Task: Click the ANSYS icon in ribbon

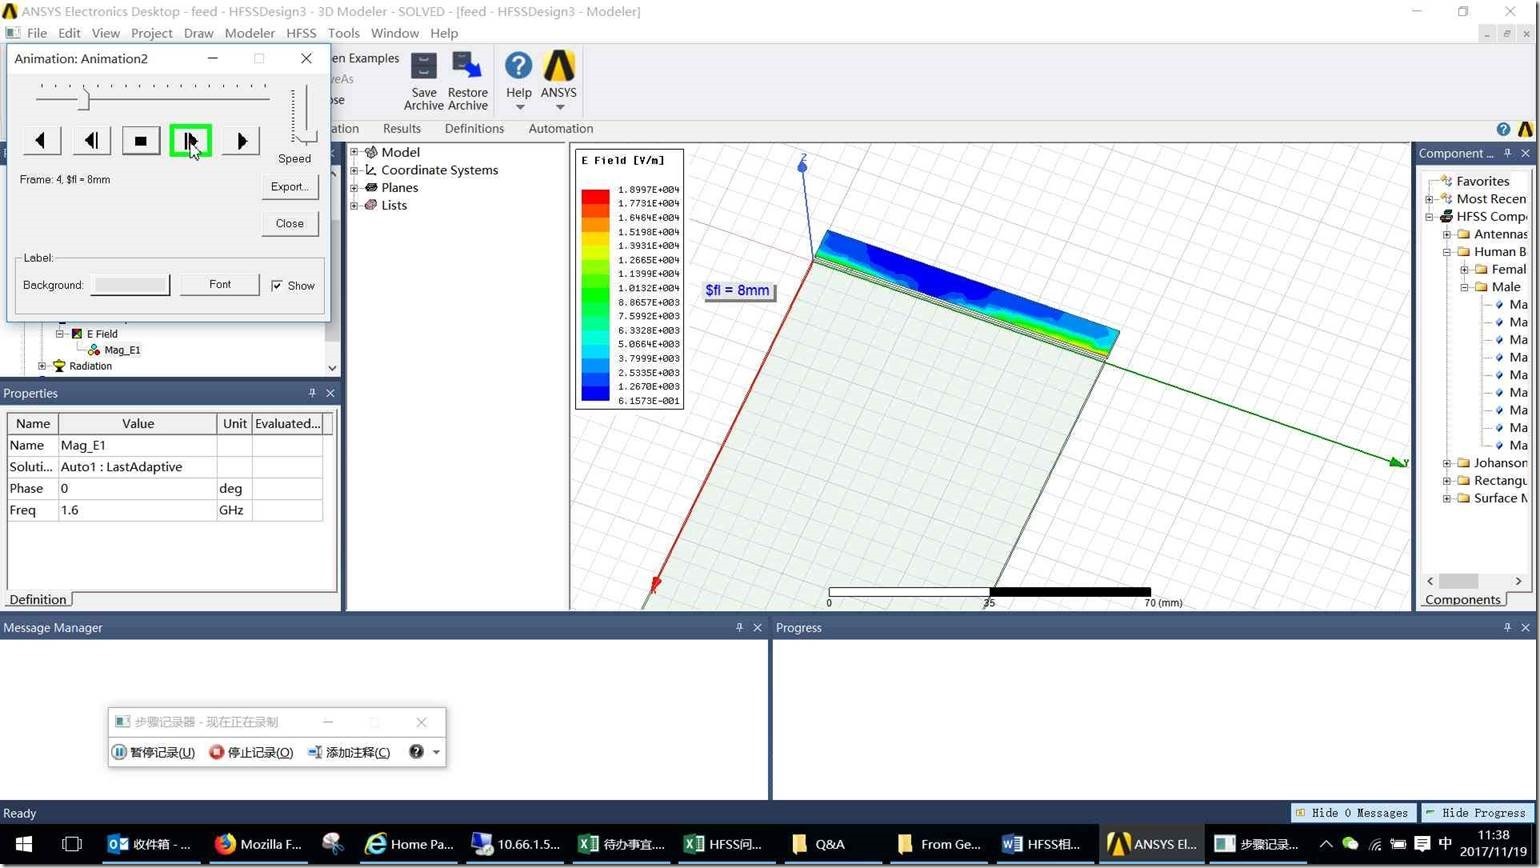Action: point(559,67)
